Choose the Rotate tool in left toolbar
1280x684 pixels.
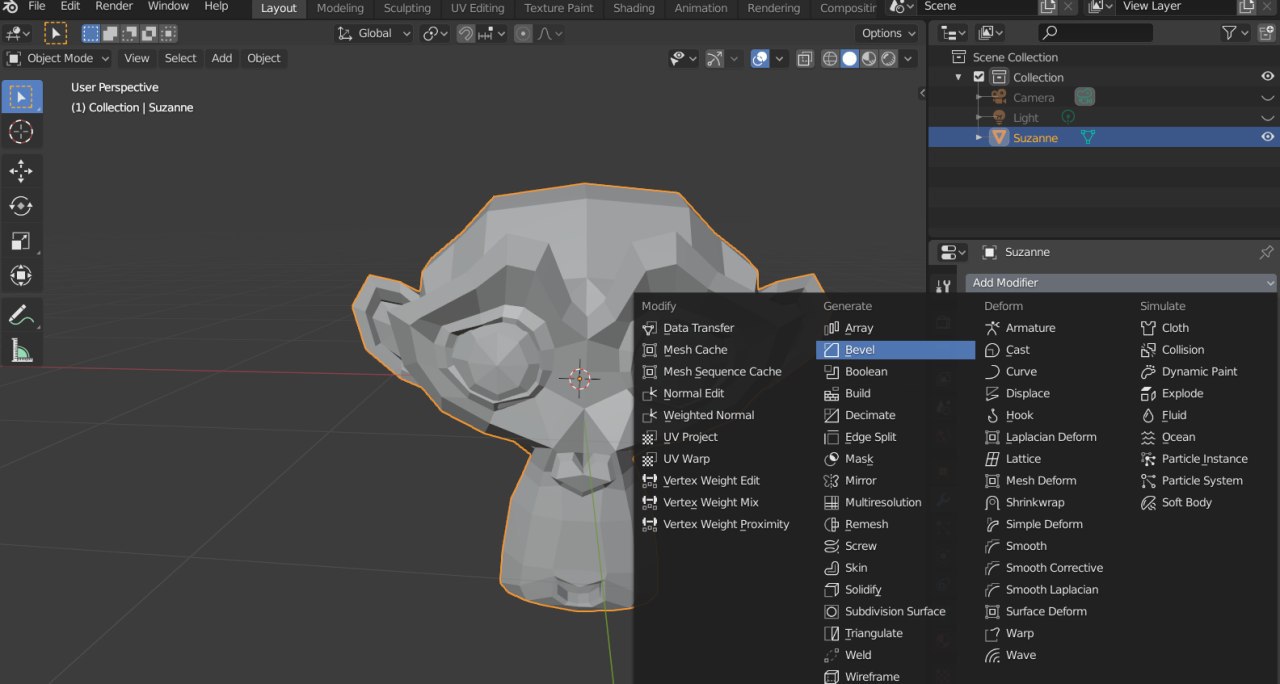tap(22, 206)
